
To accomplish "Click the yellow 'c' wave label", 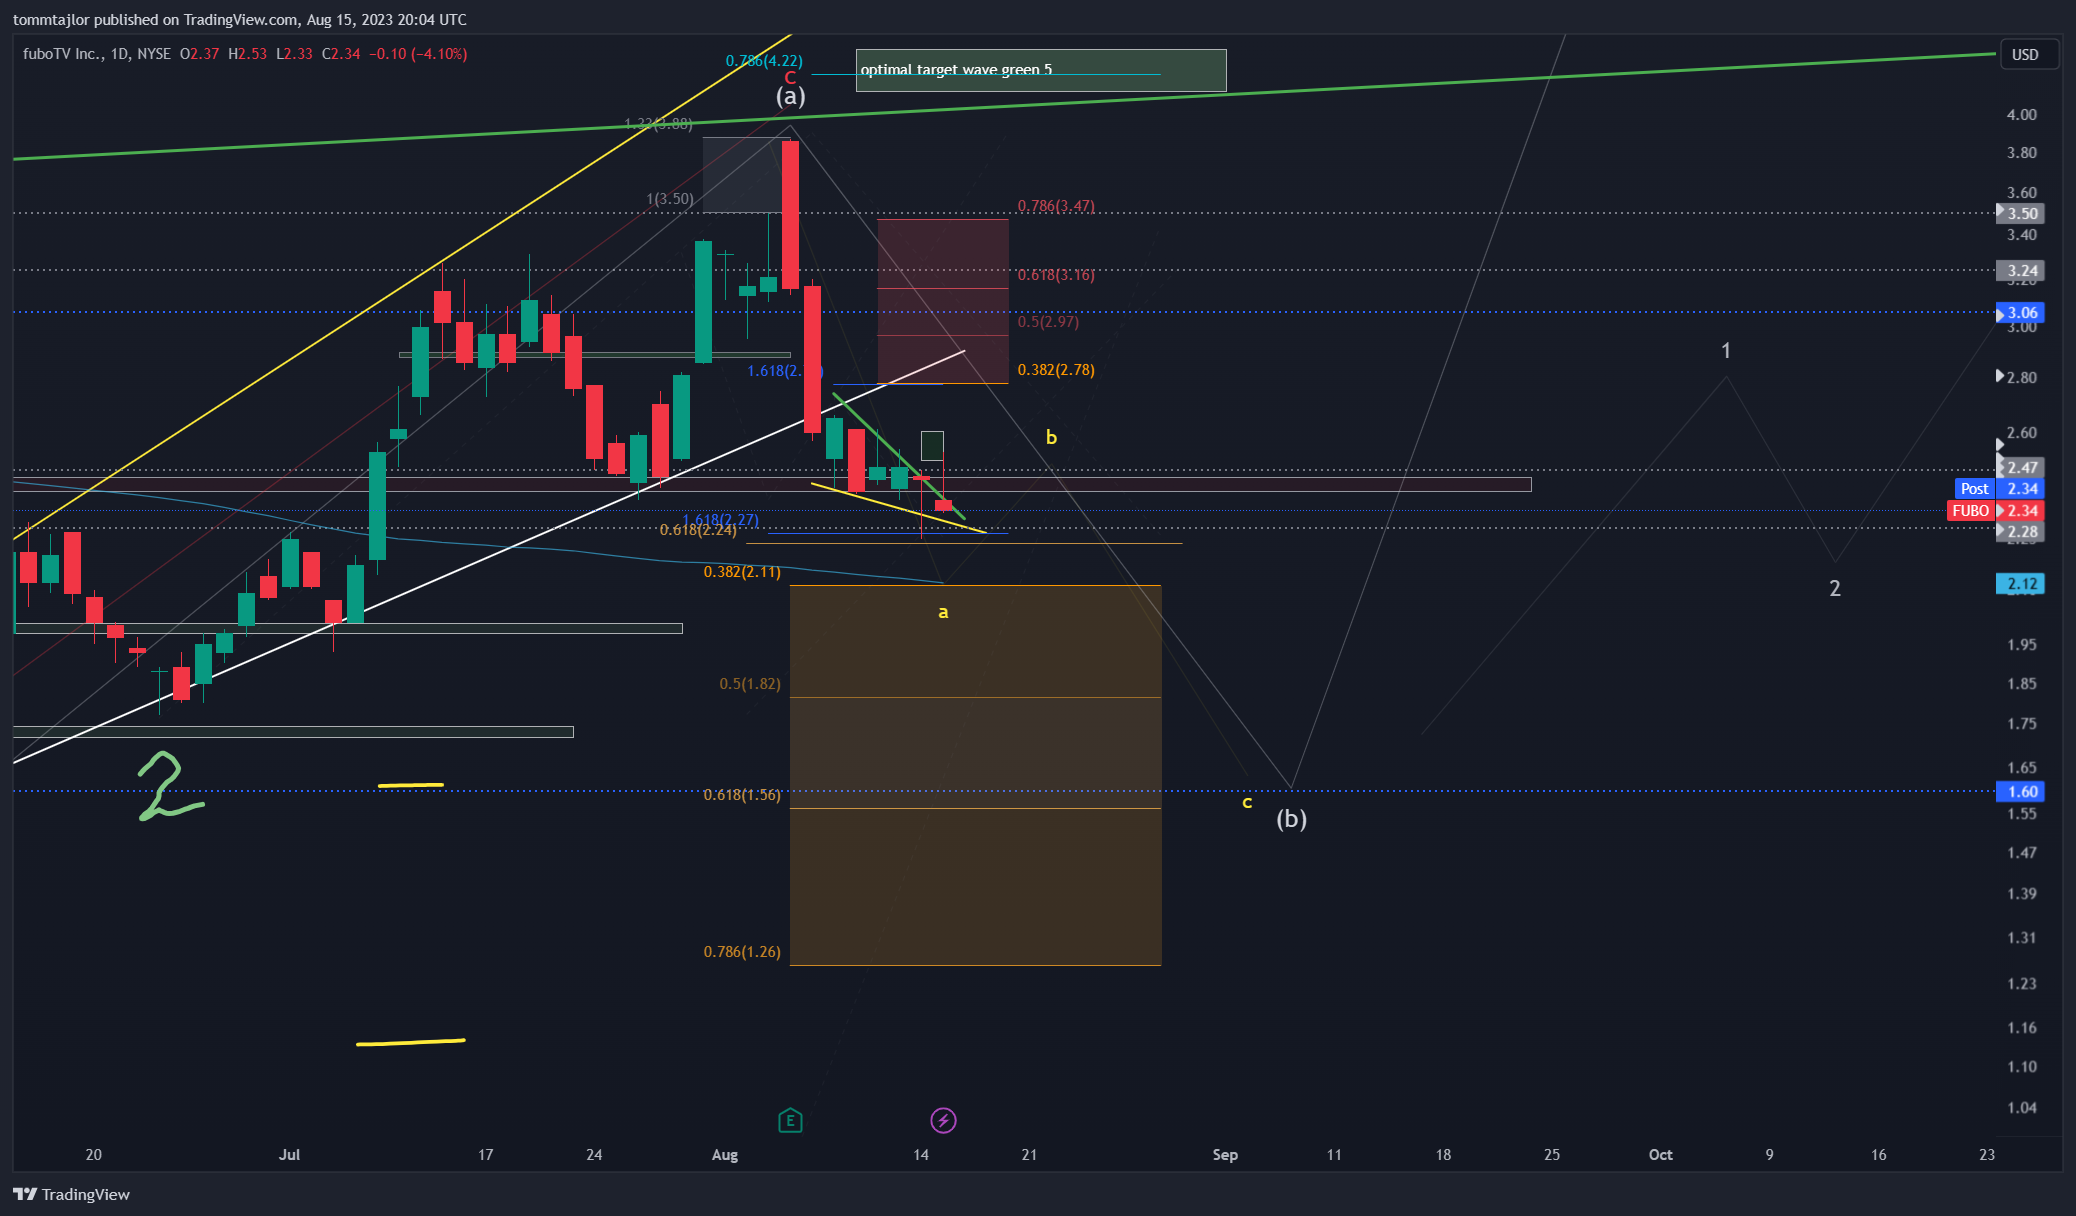I will coord(1247,803).
